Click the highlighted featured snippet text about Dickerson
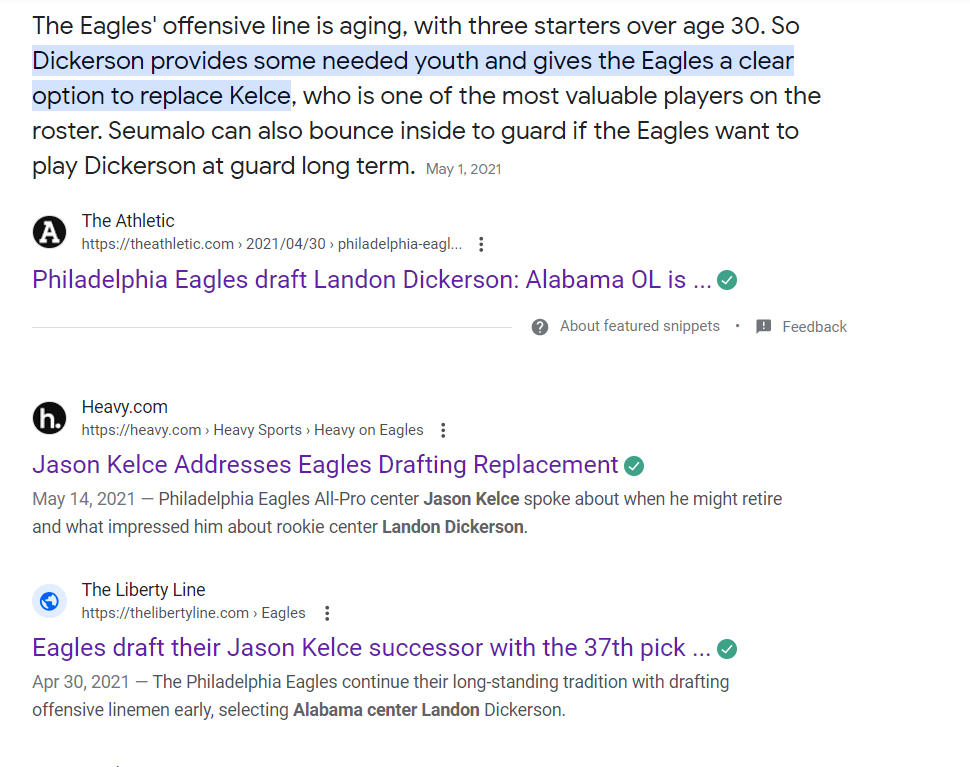The width and height of the screenshot is (970, 767). click(412, 62)
